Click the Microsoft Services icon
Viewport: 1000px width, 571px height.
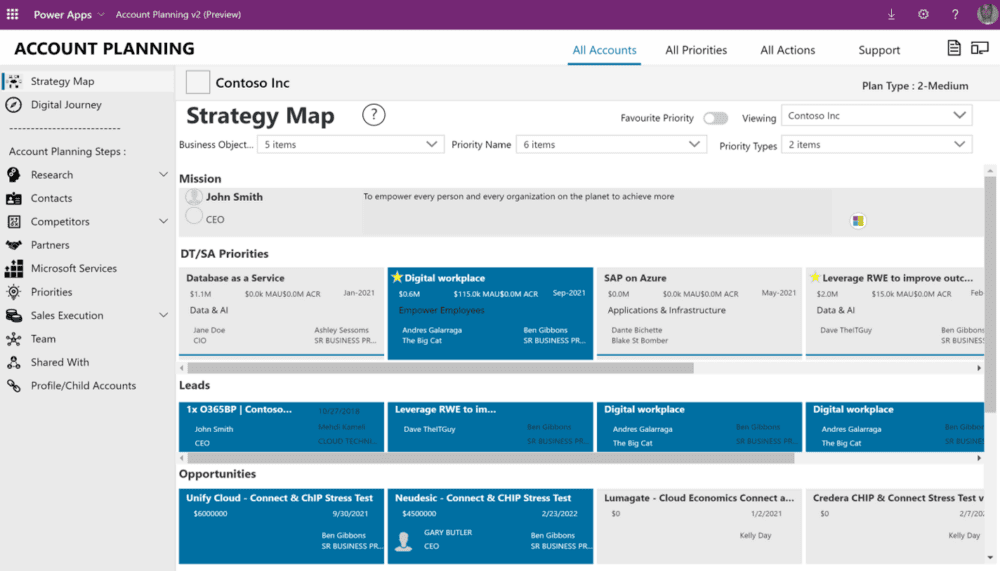tap(13, 269)
